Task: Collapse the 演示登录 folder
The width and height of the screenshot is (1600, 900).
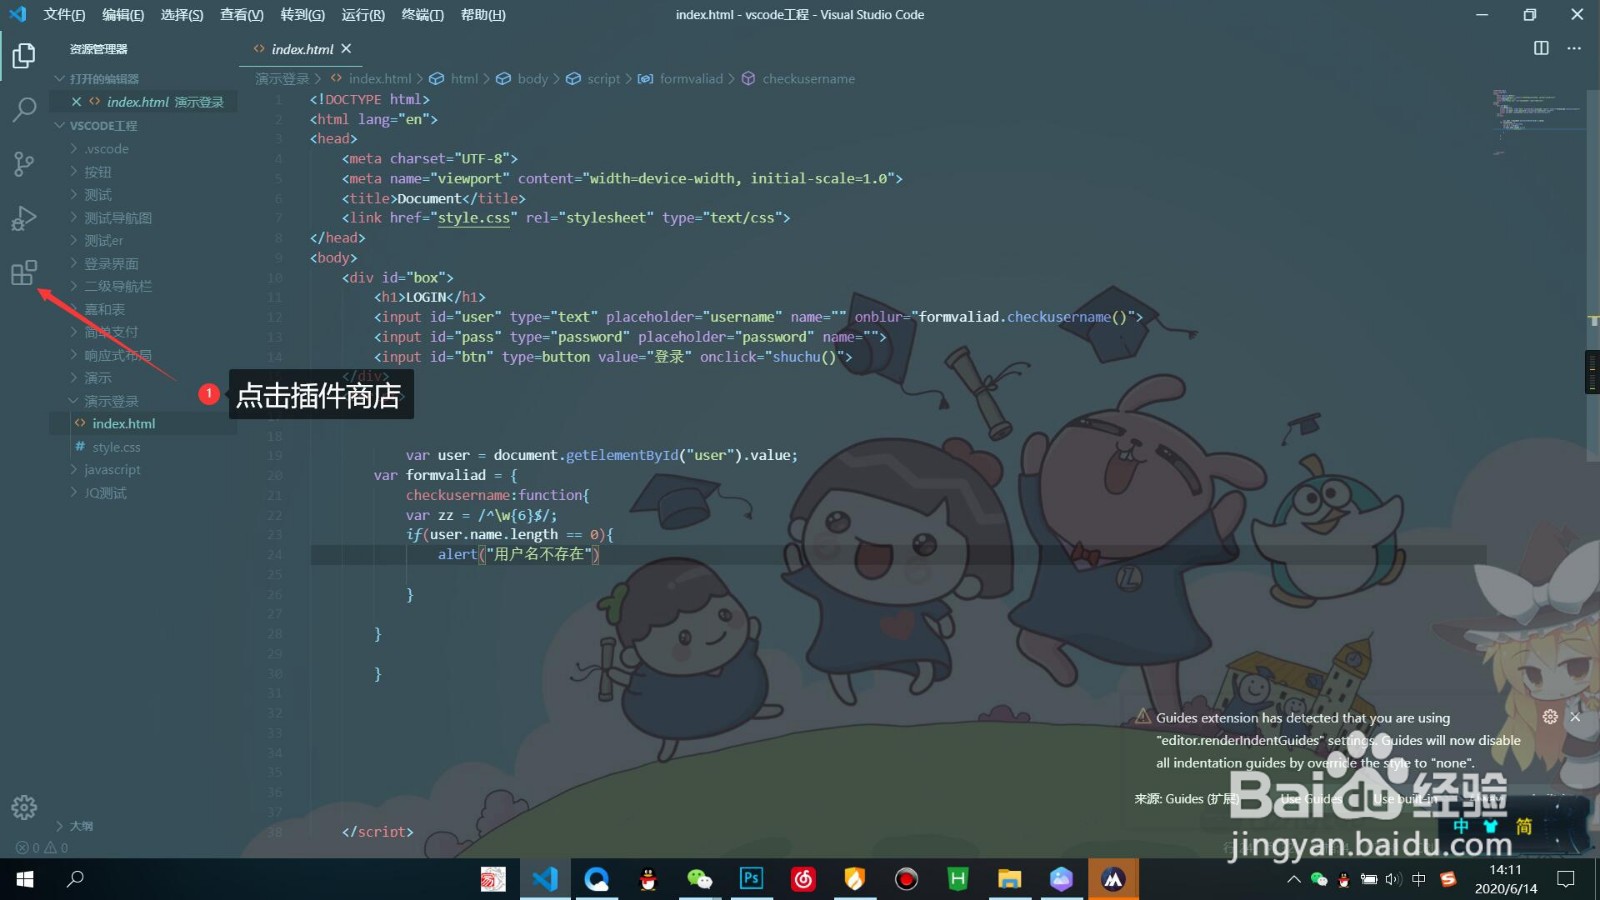Action: coord(143,401)
